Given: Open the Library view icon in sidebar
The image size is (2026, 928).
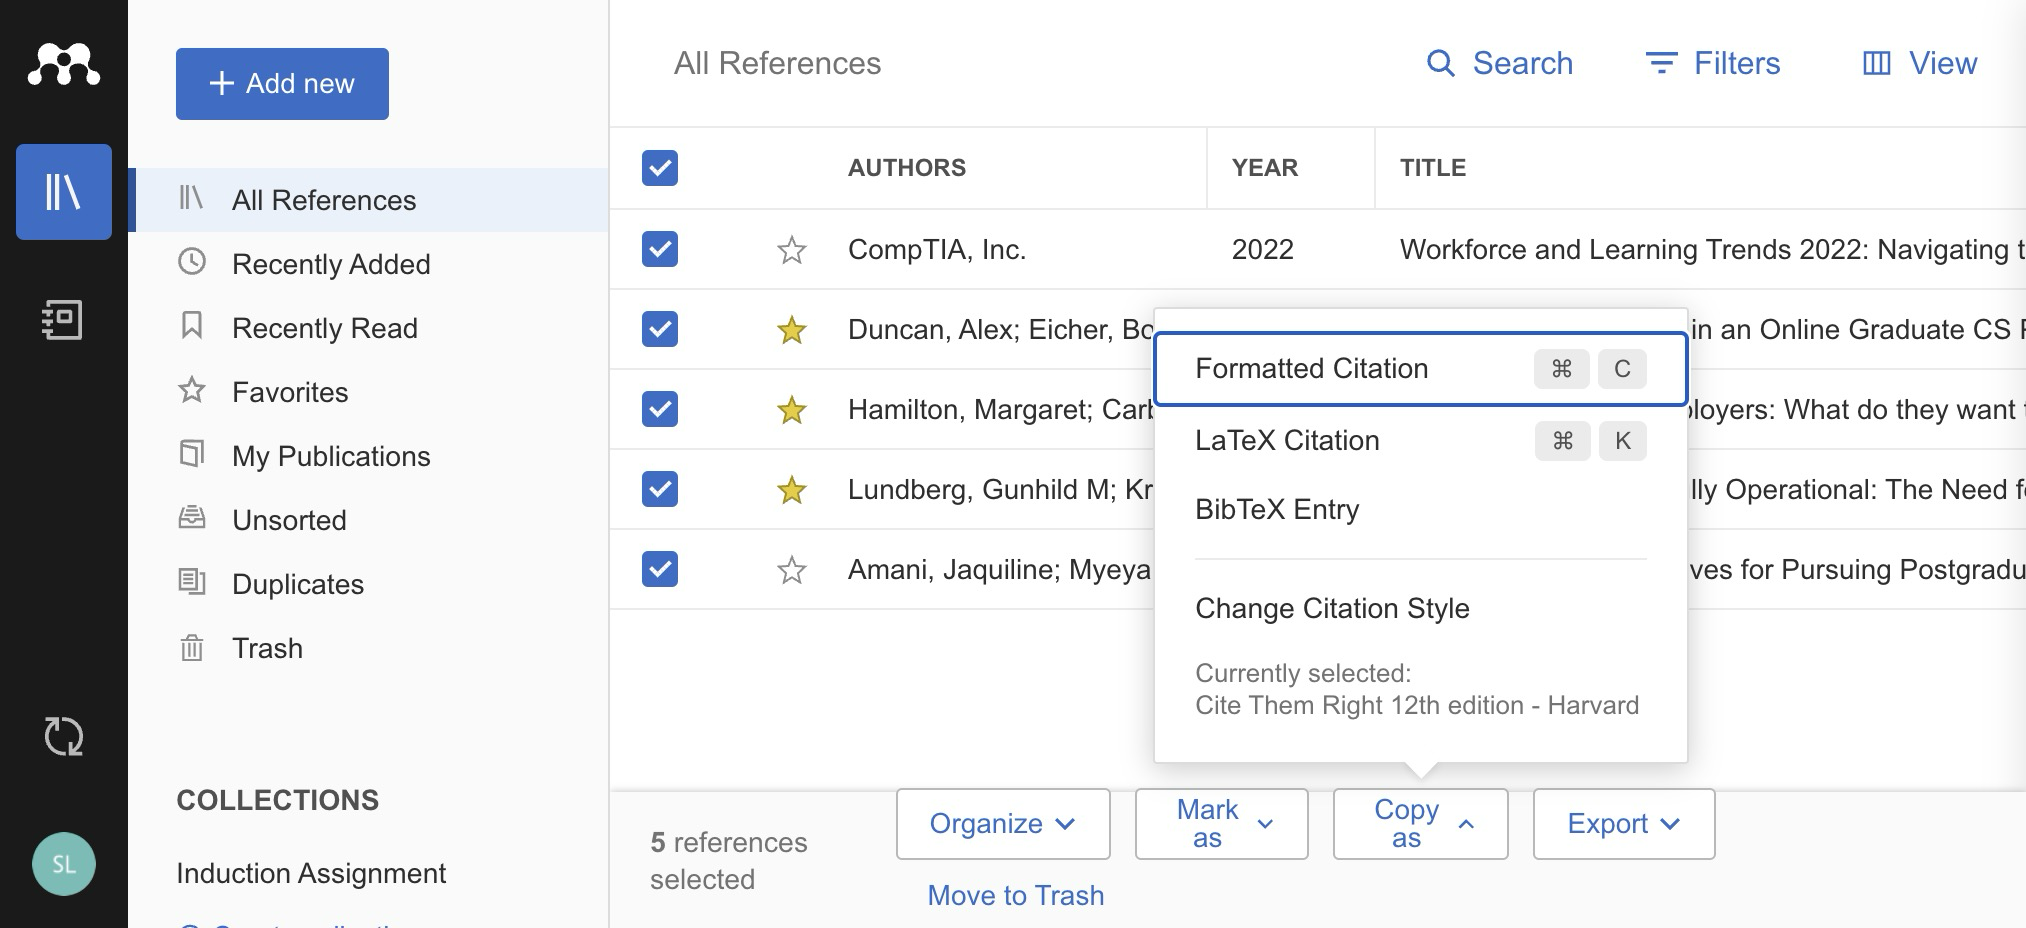Looking at the screenshot, I should point(63,191).
